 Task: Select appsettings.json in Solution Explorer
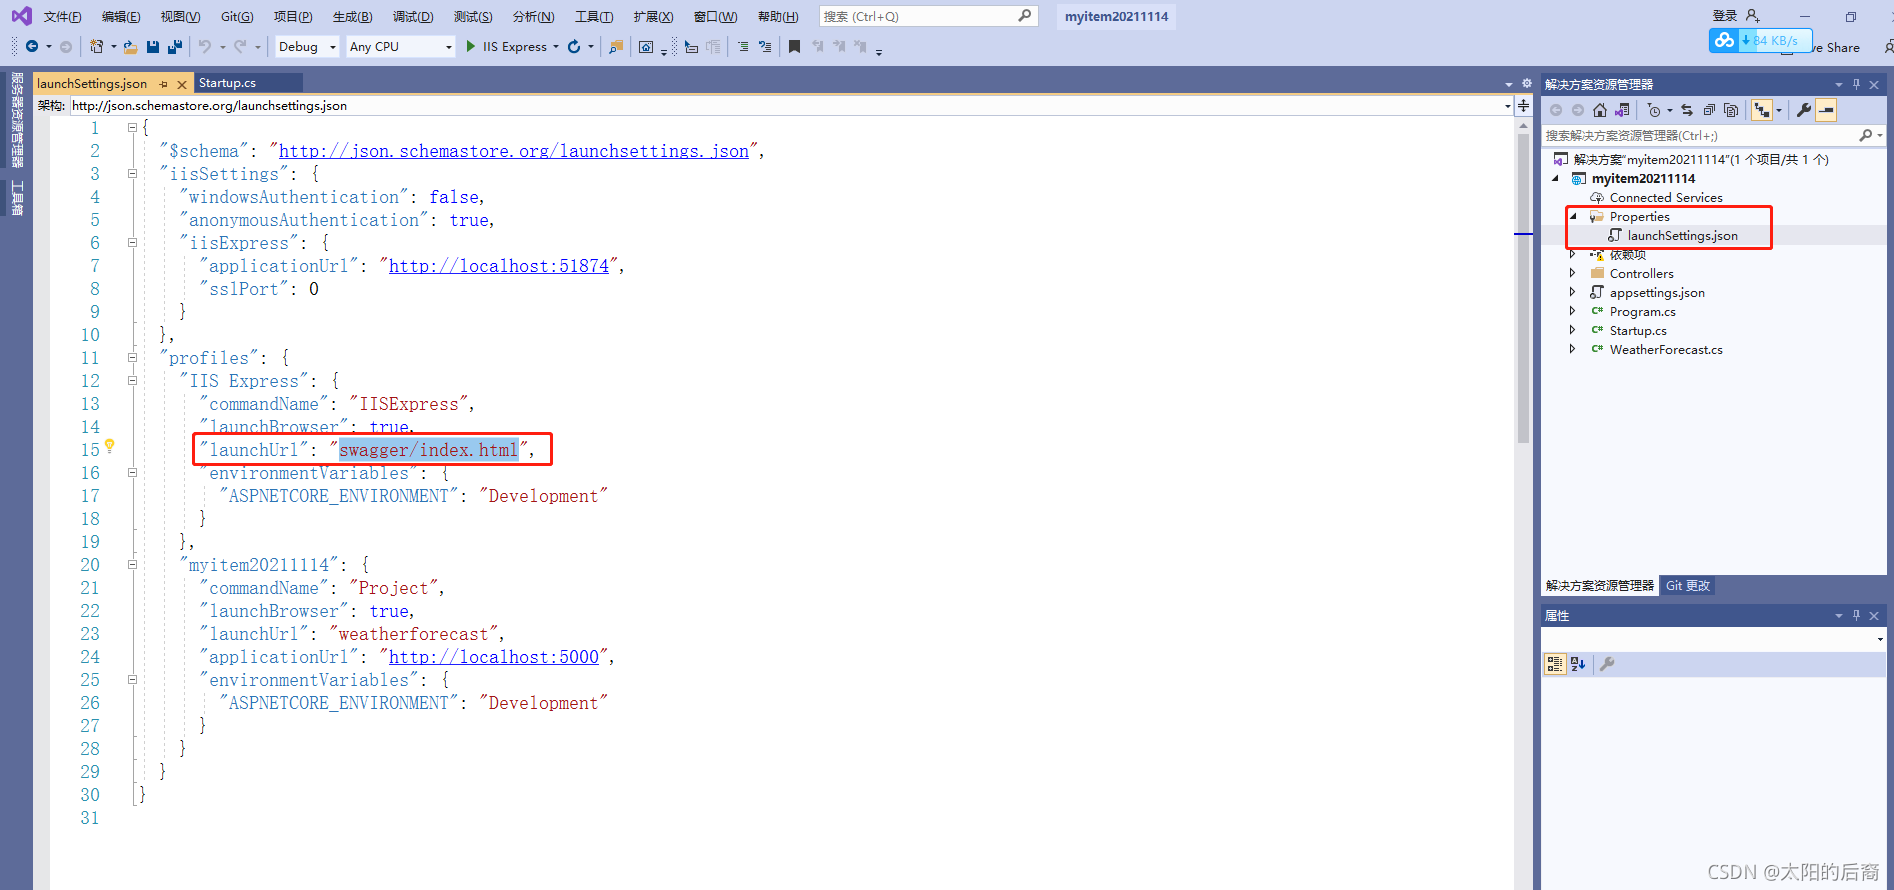coord(1657,292)
